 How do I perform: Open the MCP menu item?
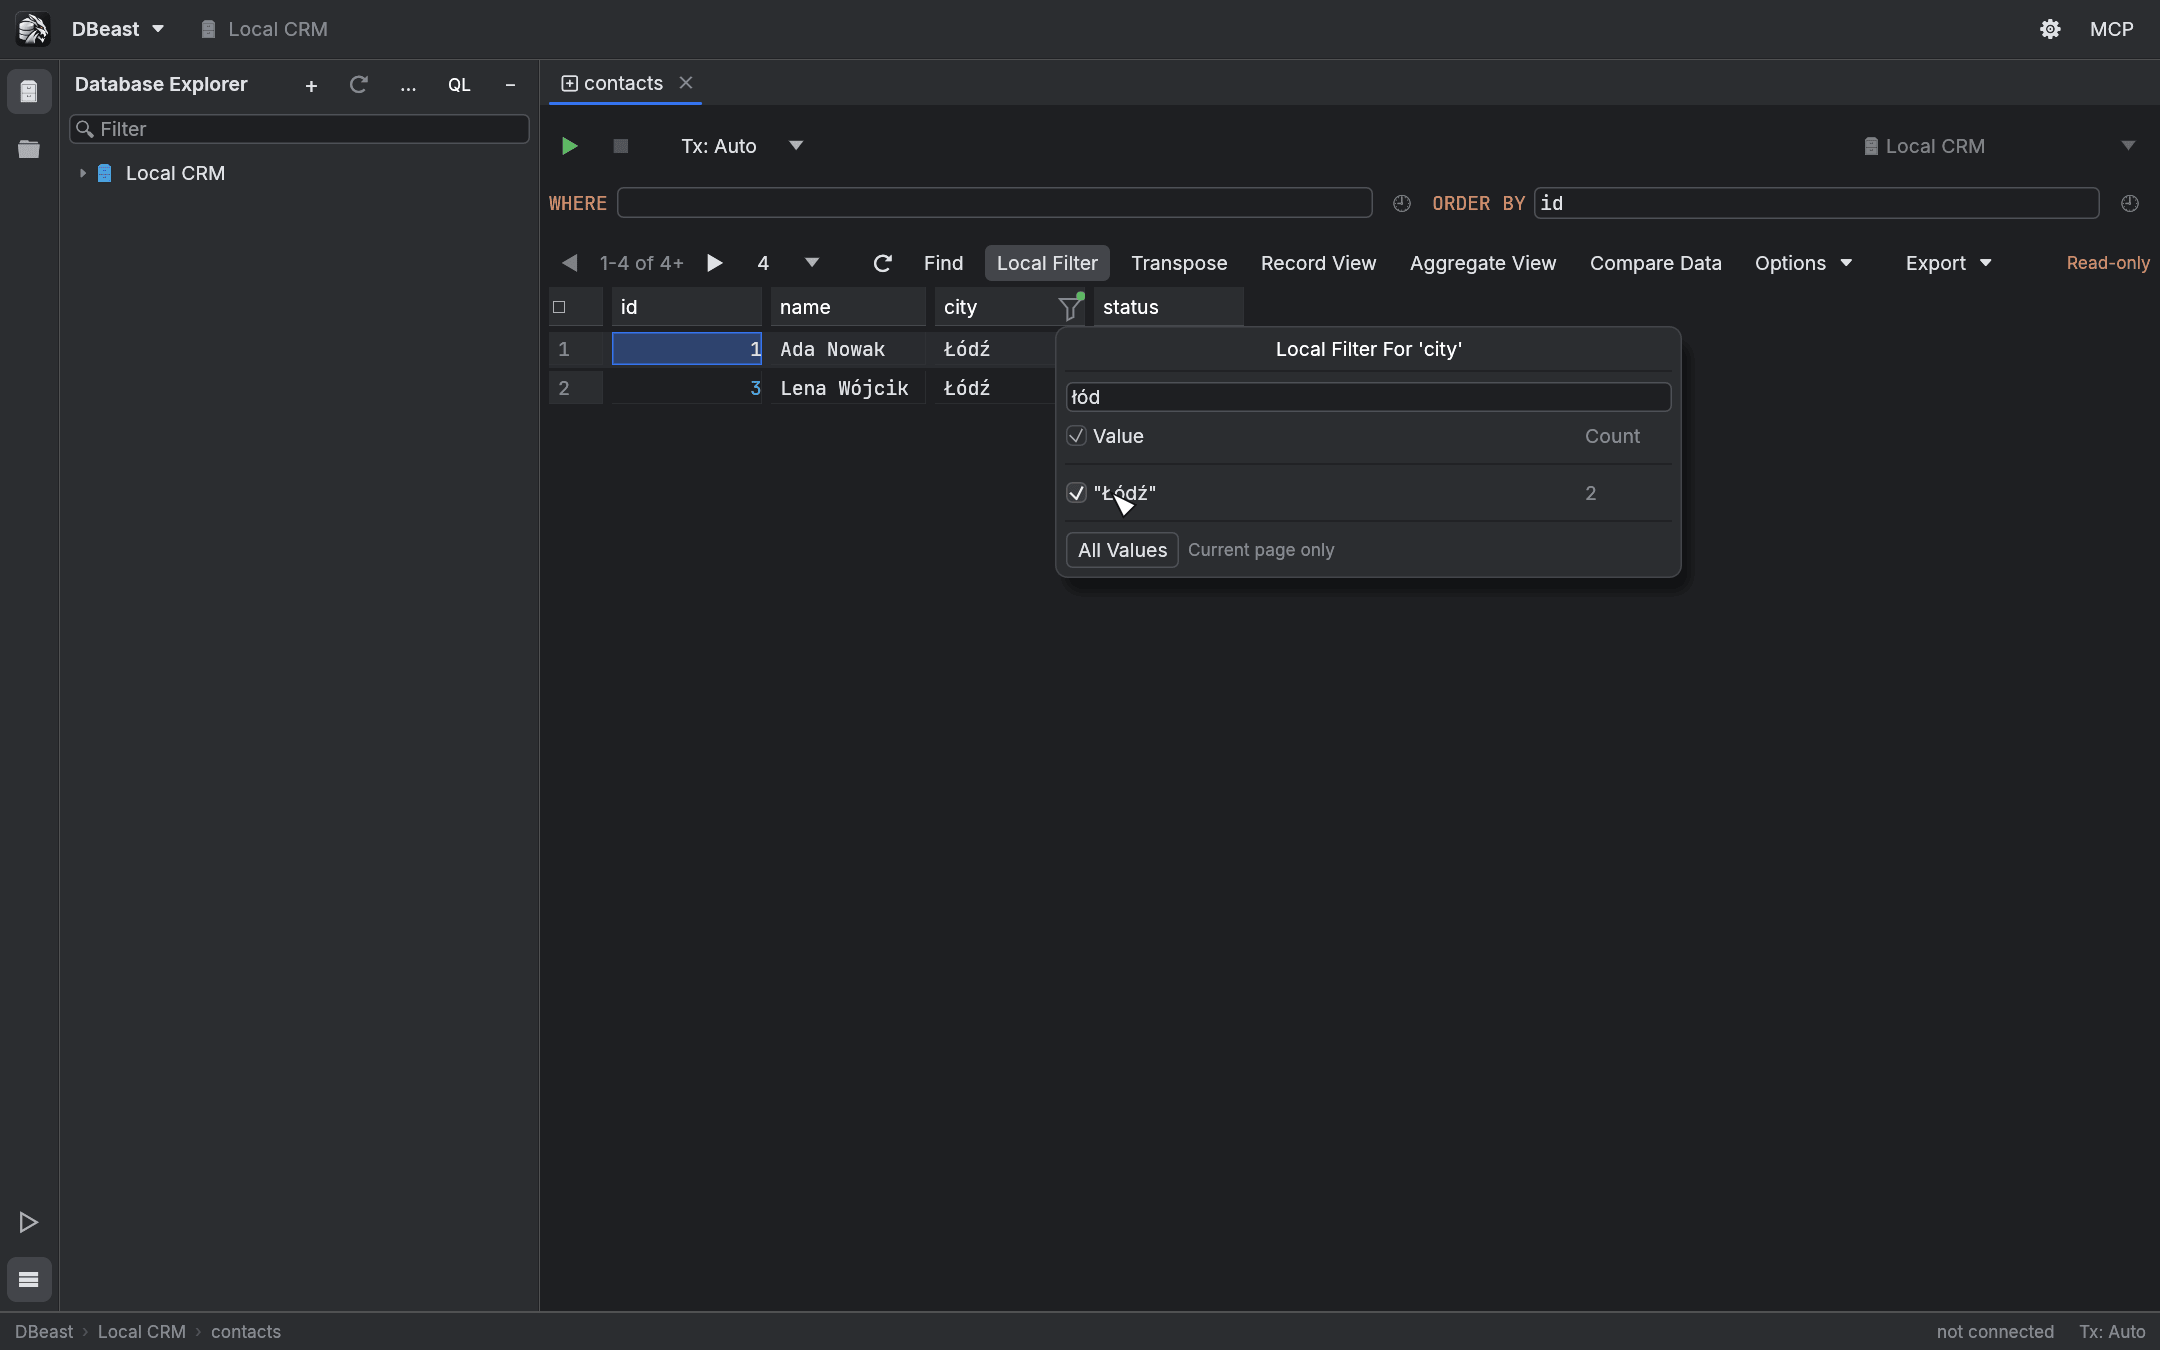2111,29
